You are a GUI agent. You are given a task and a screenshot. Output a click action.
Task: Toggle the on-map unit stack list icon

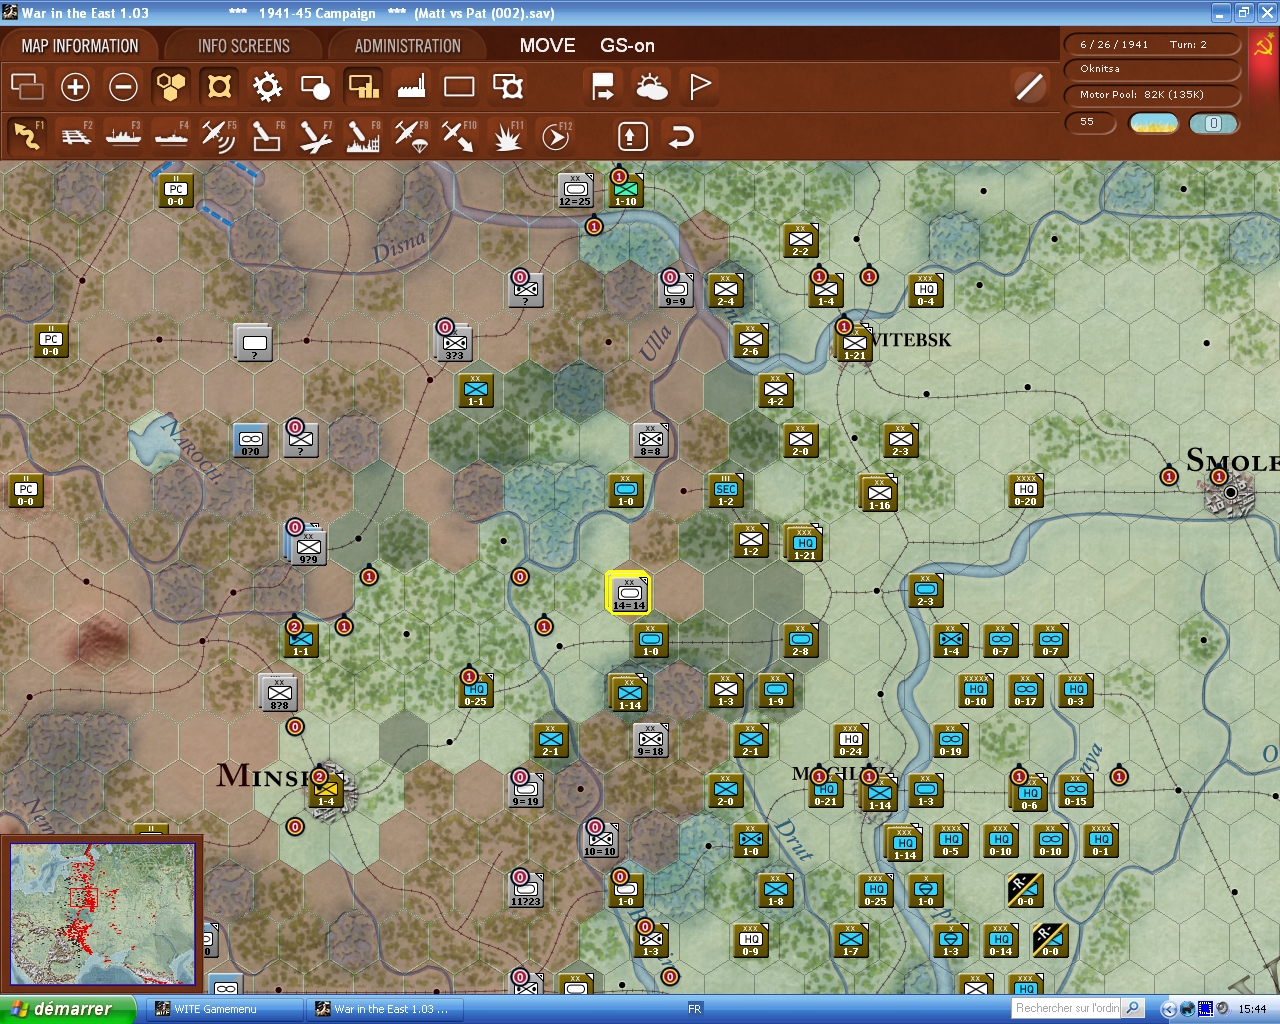click(27, 87)
